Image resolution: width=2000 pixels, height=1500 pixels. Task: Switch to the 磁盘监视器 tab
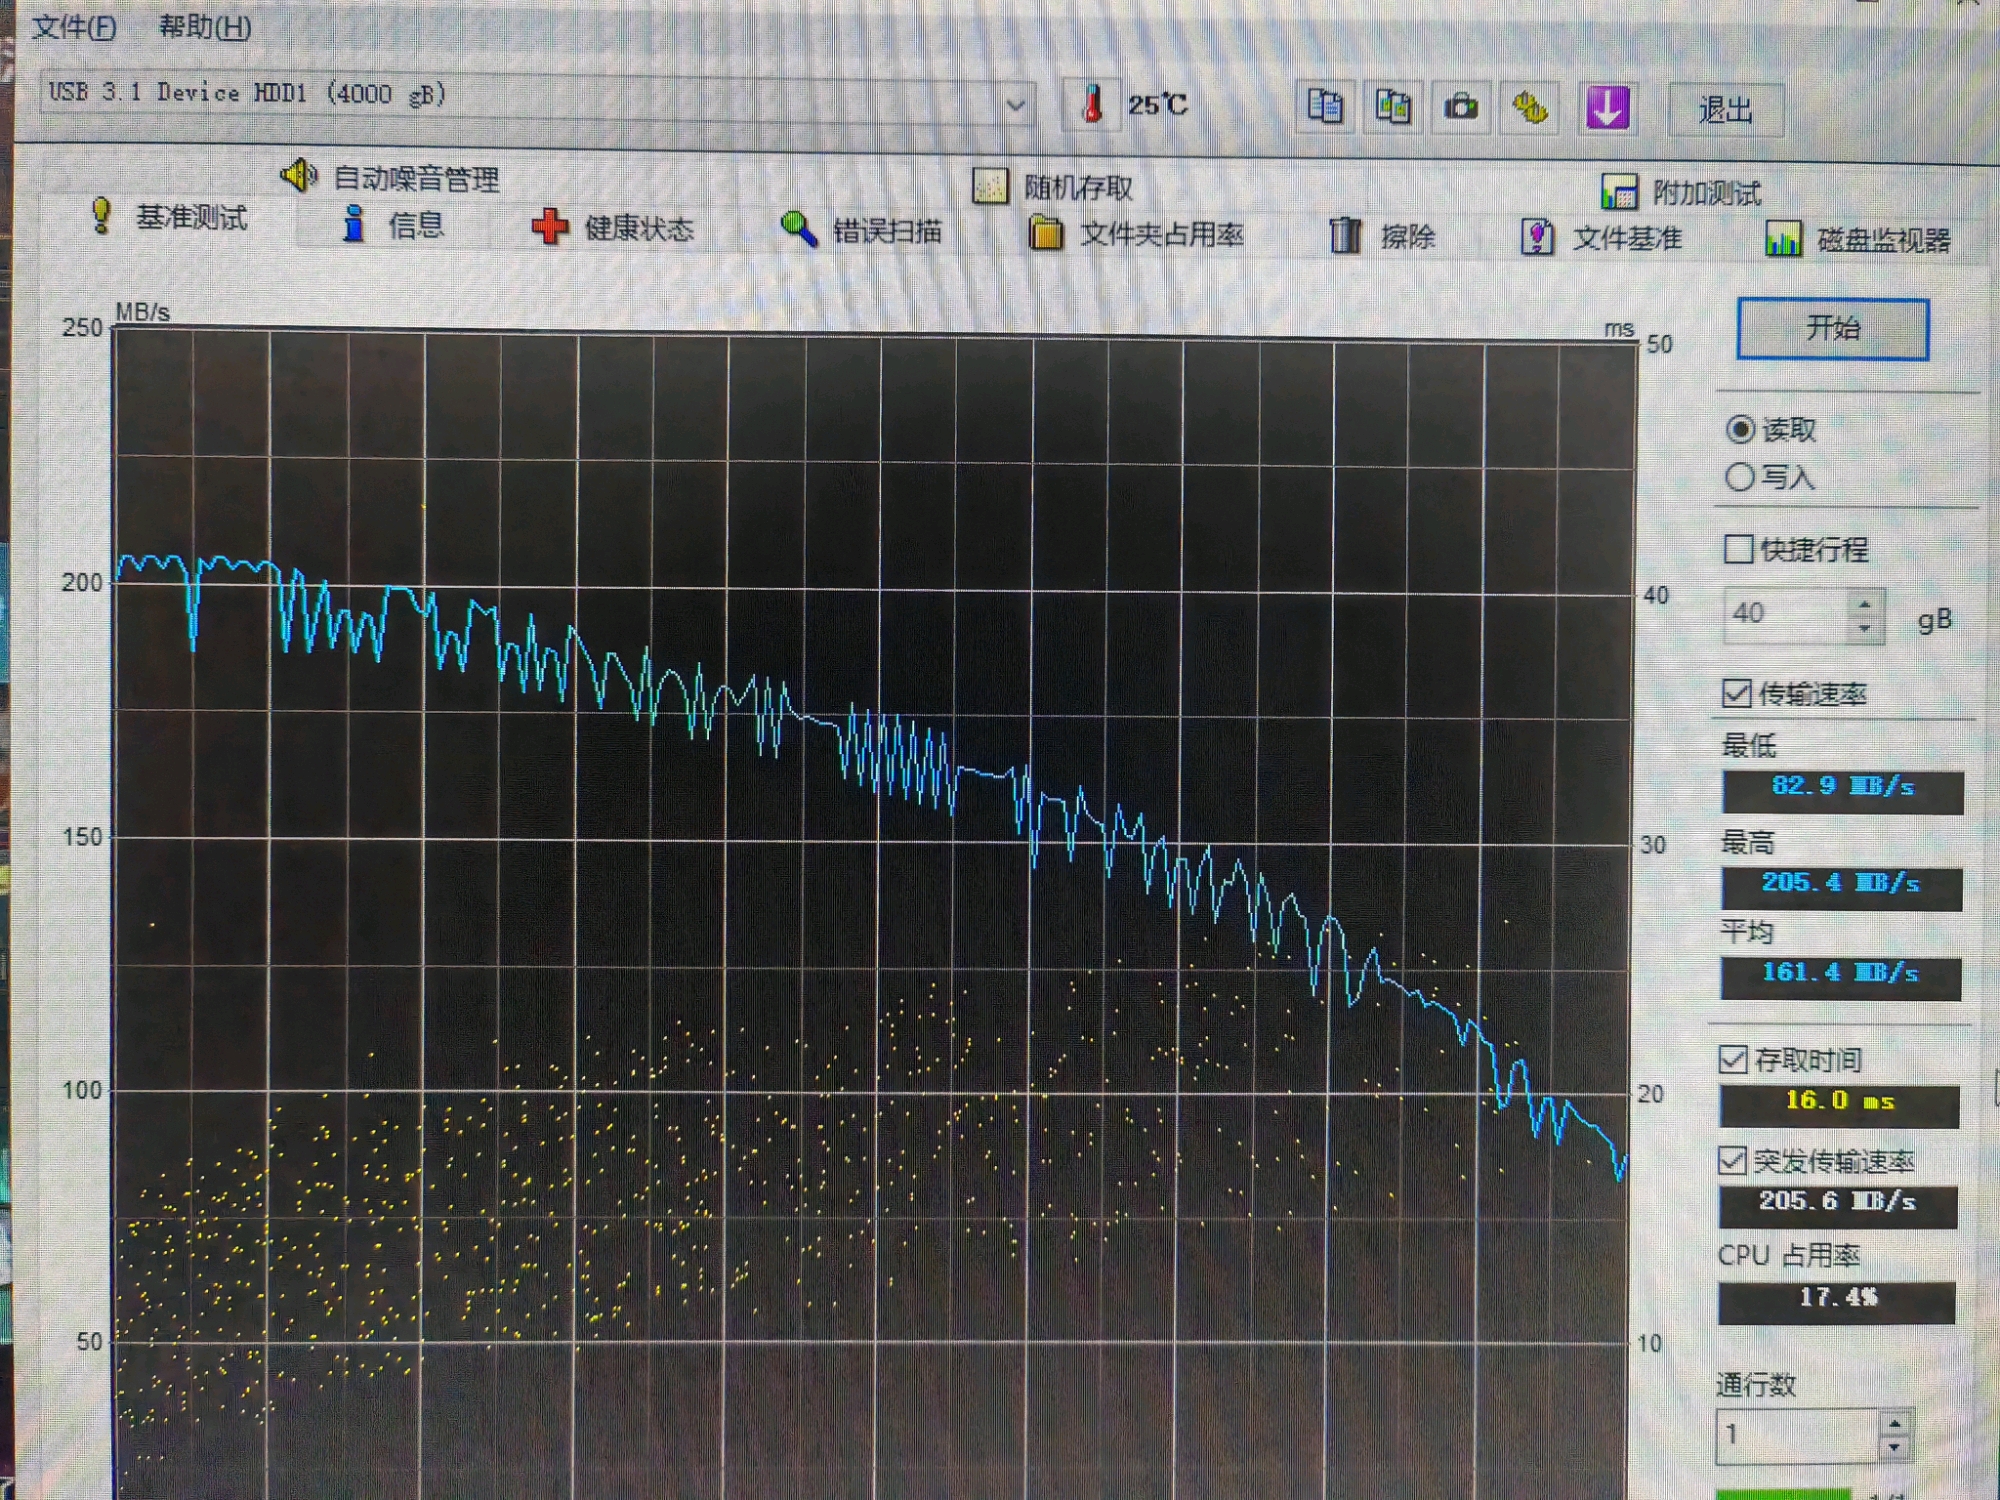point(1860,240)
